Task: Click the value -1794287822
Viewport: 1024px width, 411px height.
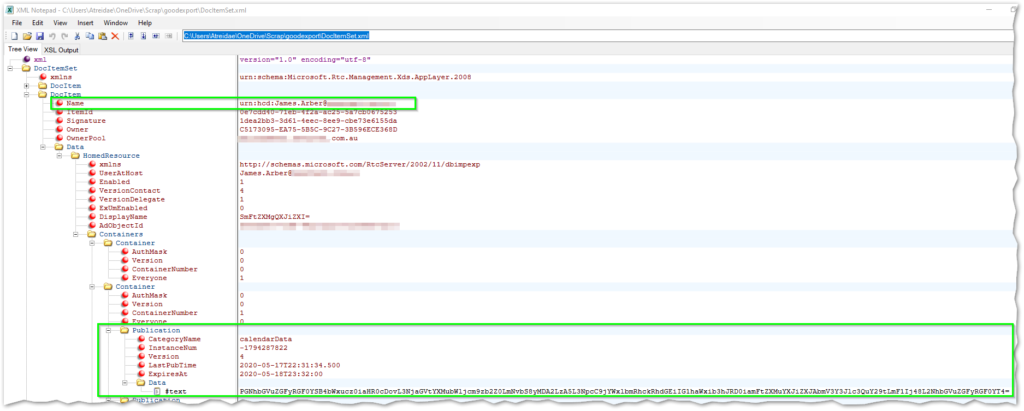Action: [x=264, y=348]
